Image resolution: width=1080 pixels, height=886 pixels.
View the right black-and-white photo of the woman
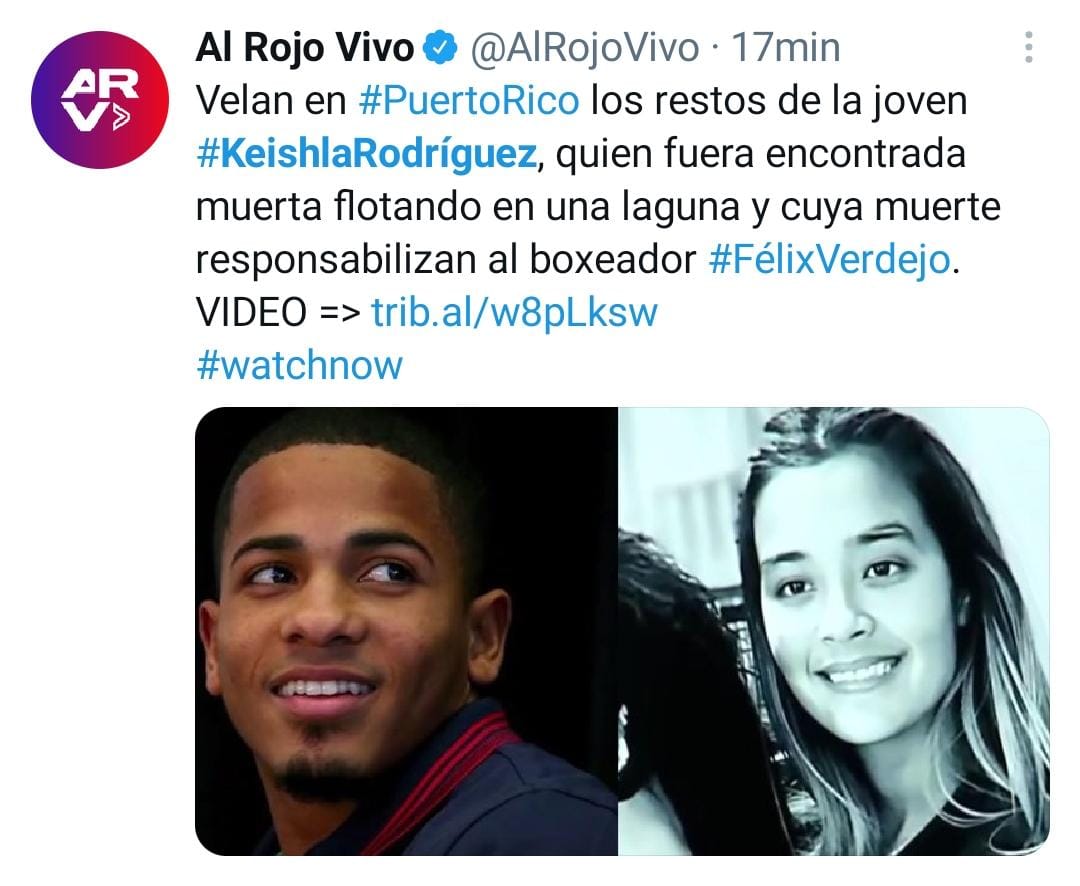click(834, 631)
